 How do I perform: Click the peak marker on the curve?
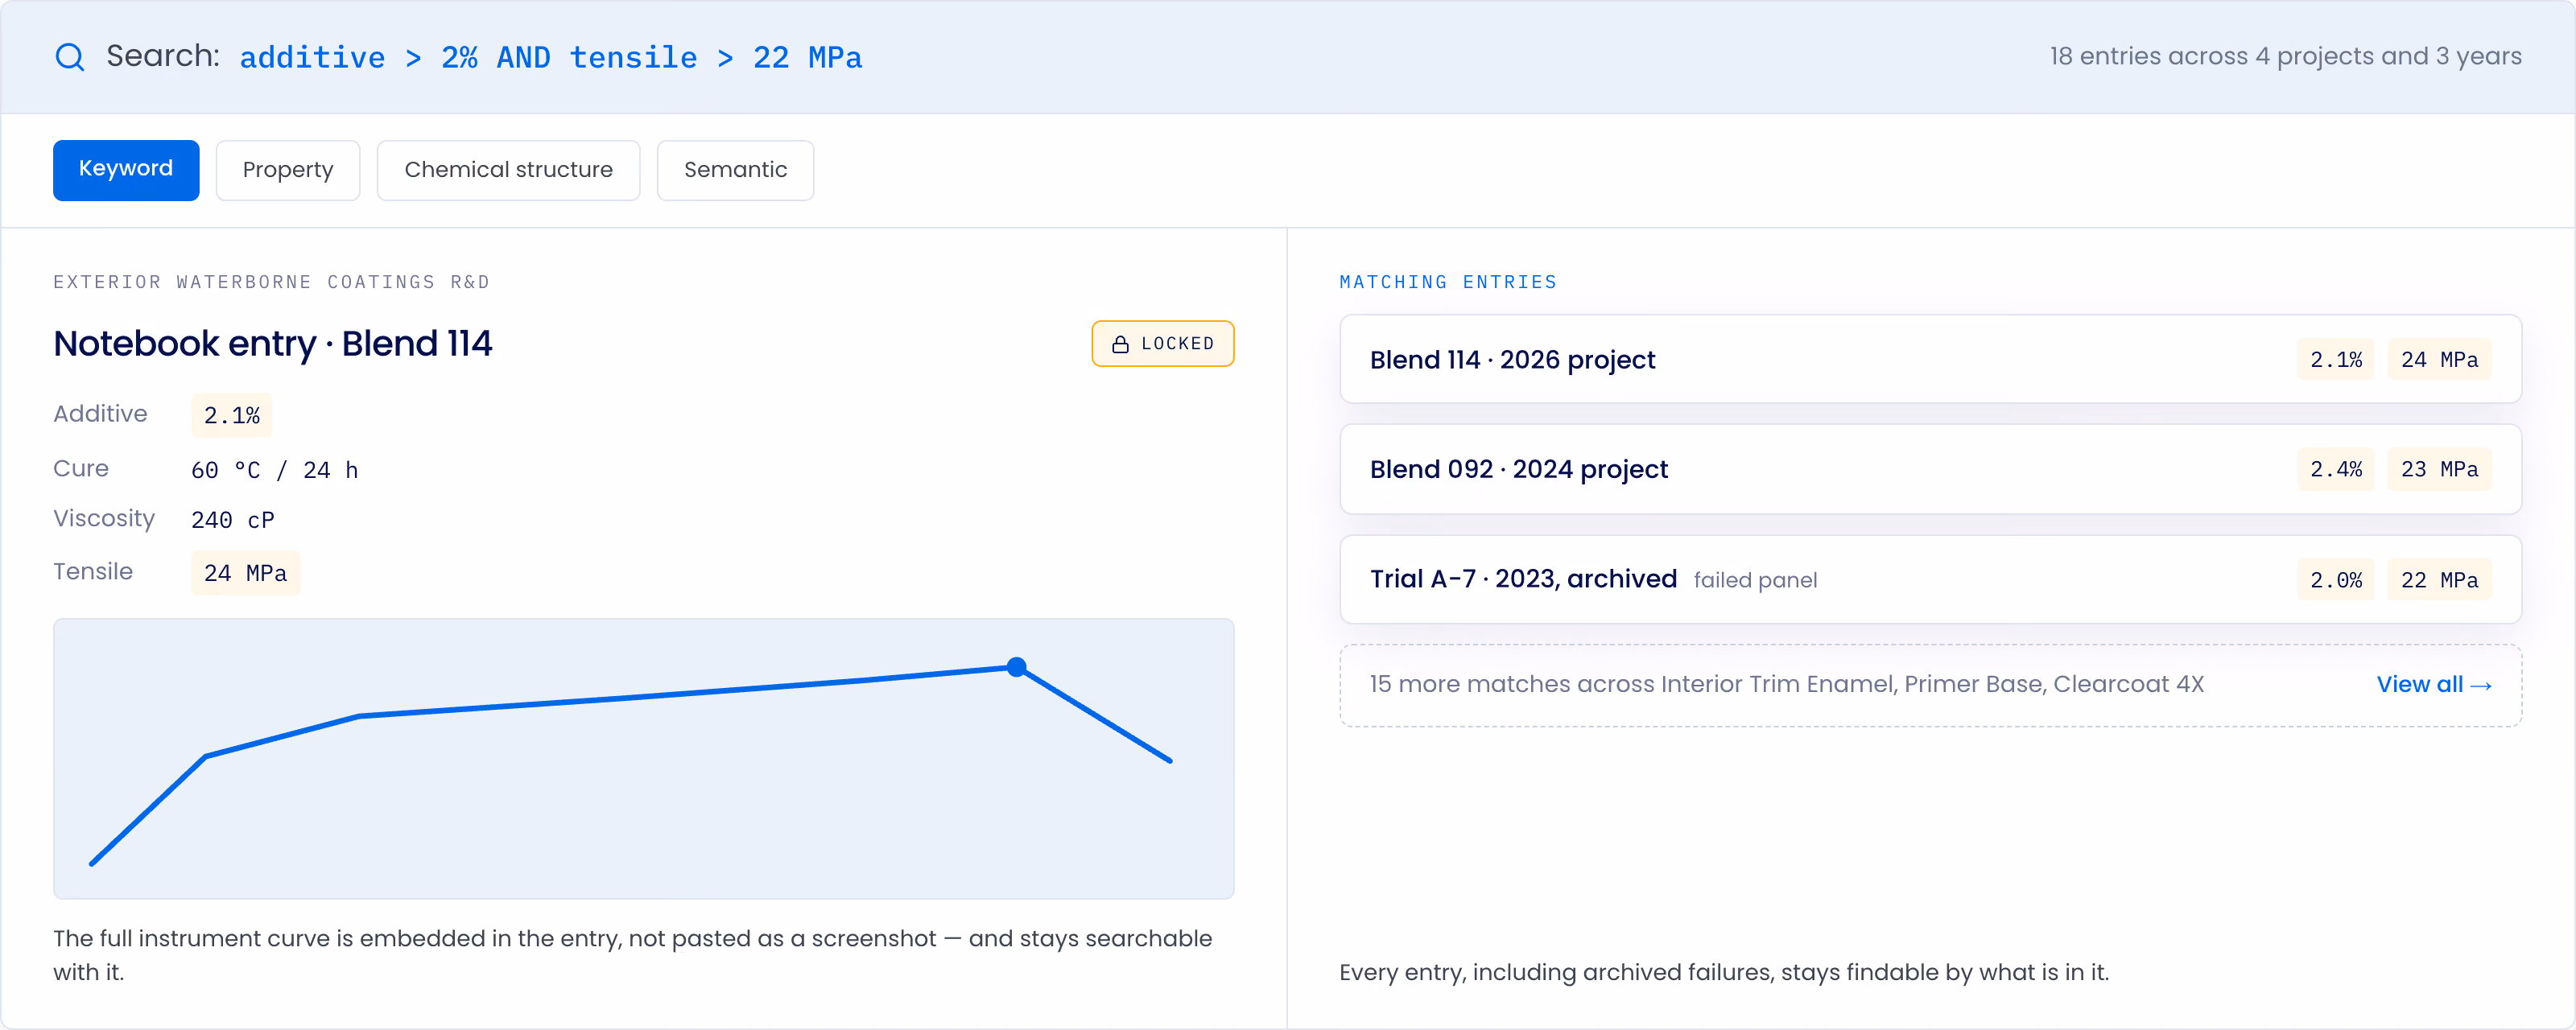click(1016, 667)
